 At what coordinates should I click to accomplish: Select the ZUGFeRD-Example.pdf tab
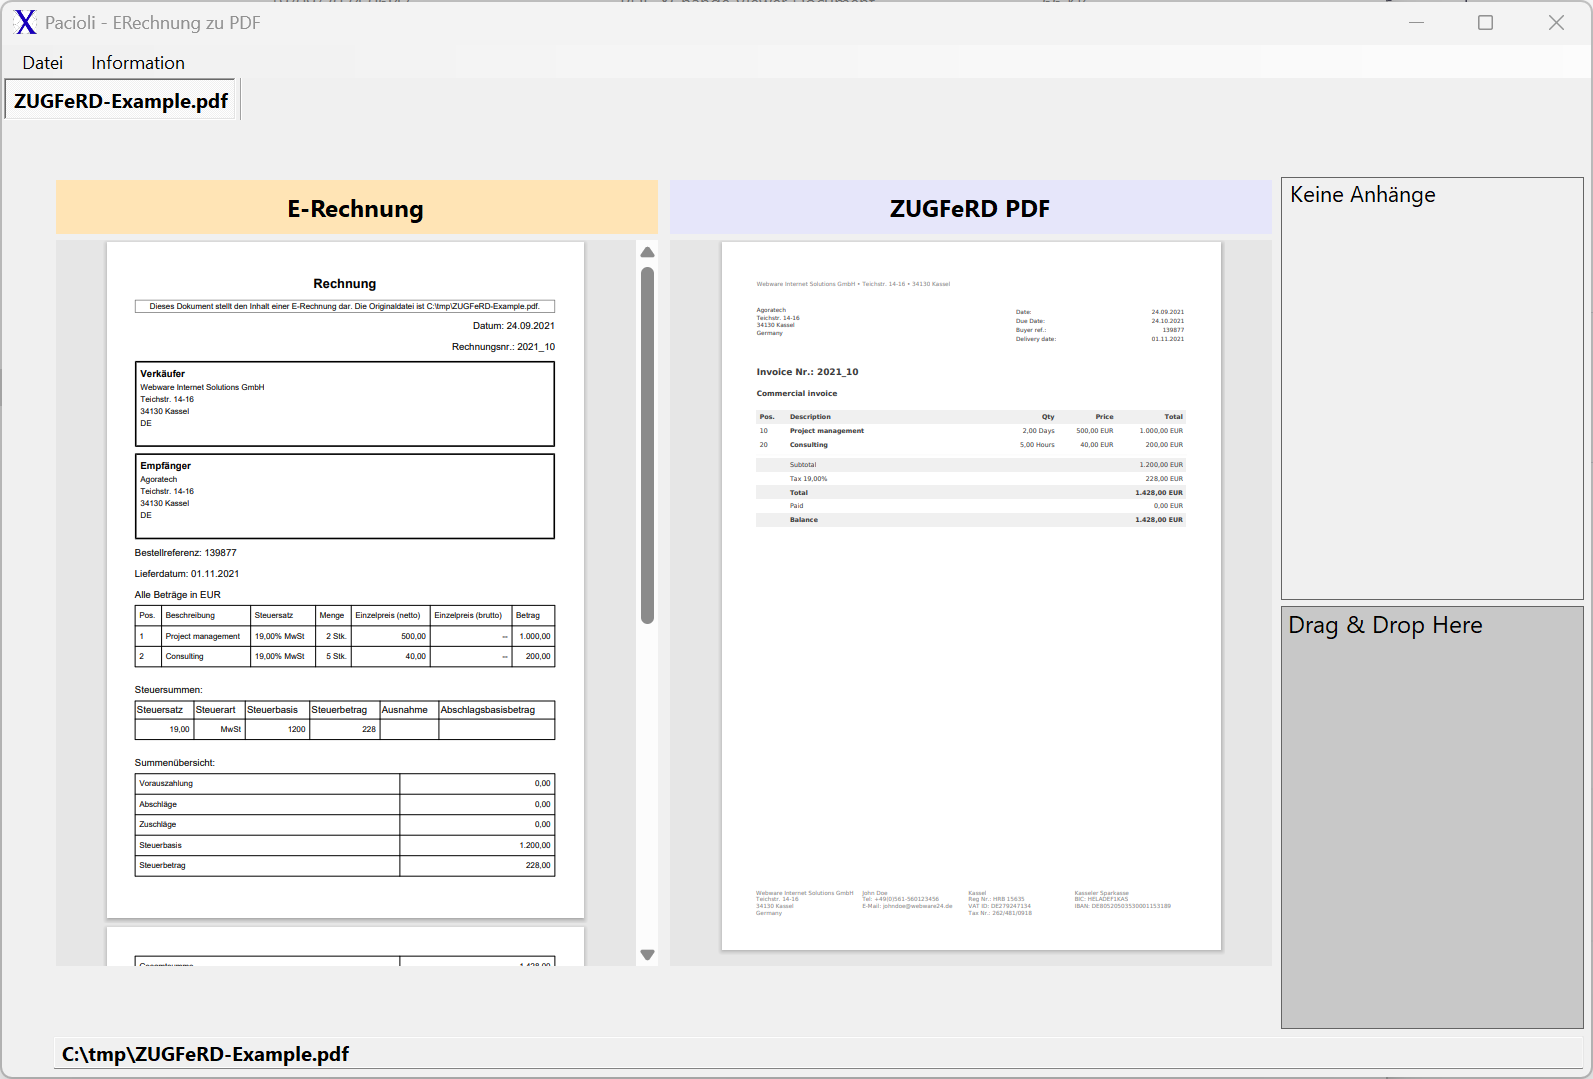(x=121, y=101)
